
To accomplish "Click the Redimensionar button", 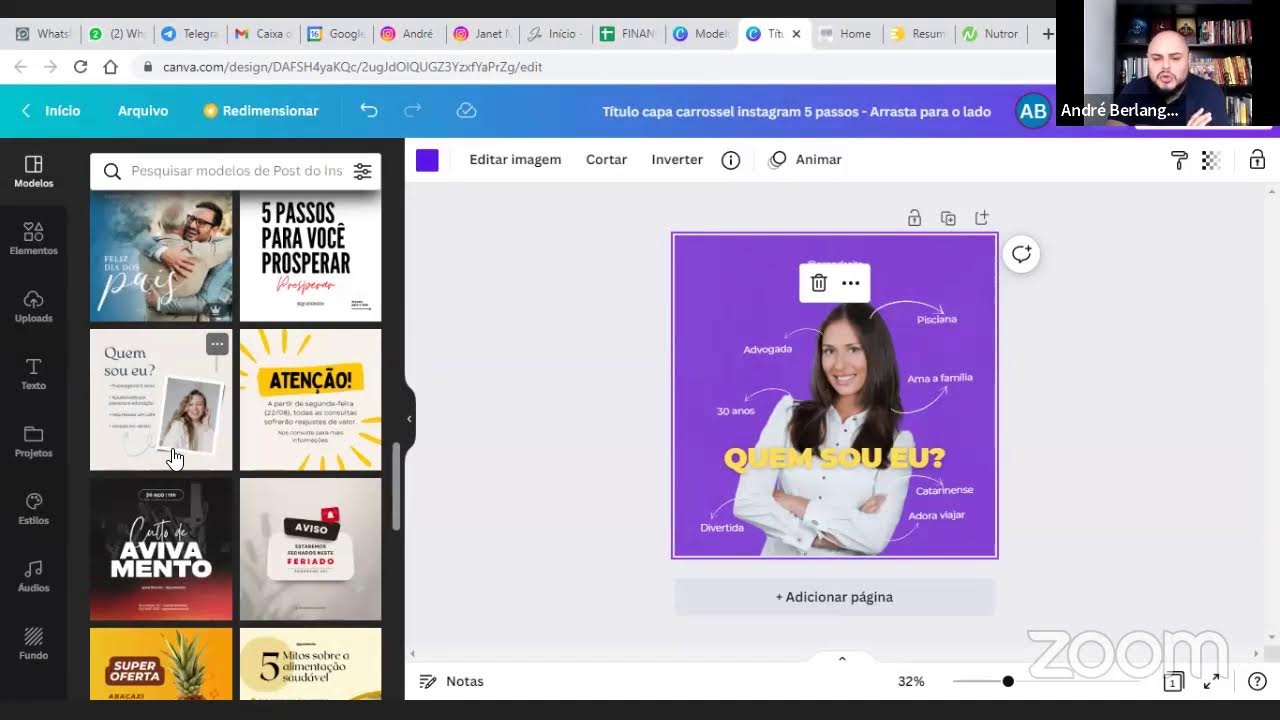I will (x=261, y=111).
